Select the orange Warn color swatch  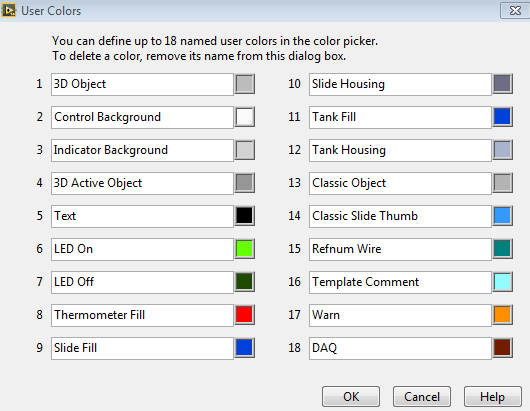click(502, 315)
